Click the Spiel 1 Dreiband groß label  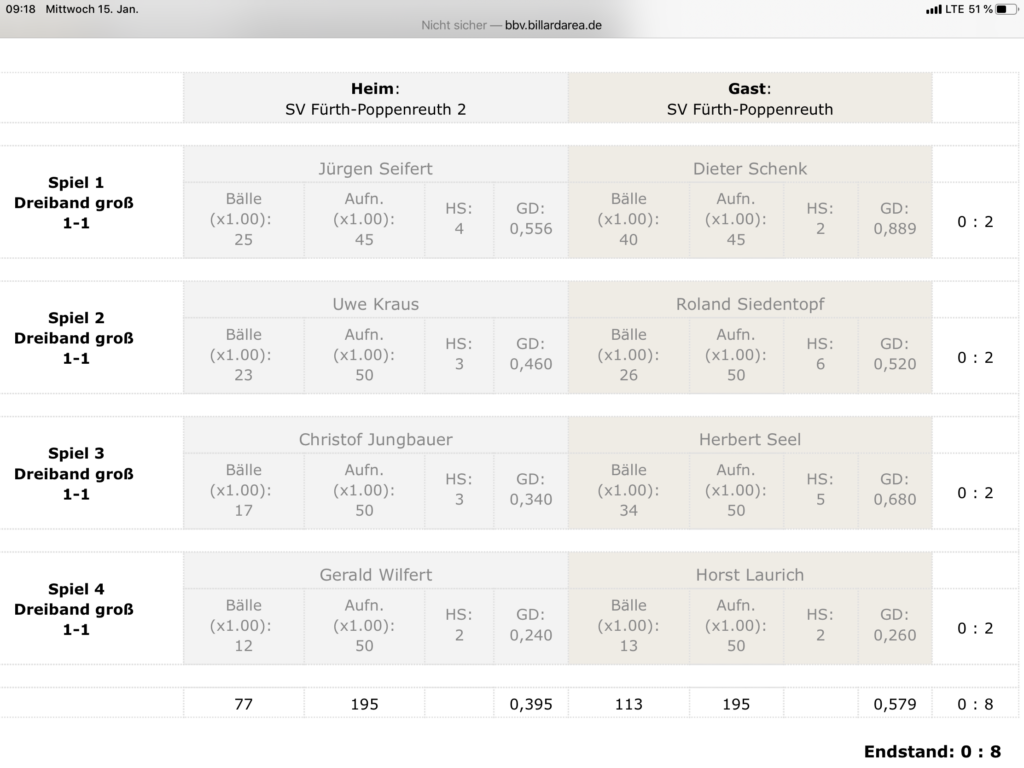tap(76, 202)
